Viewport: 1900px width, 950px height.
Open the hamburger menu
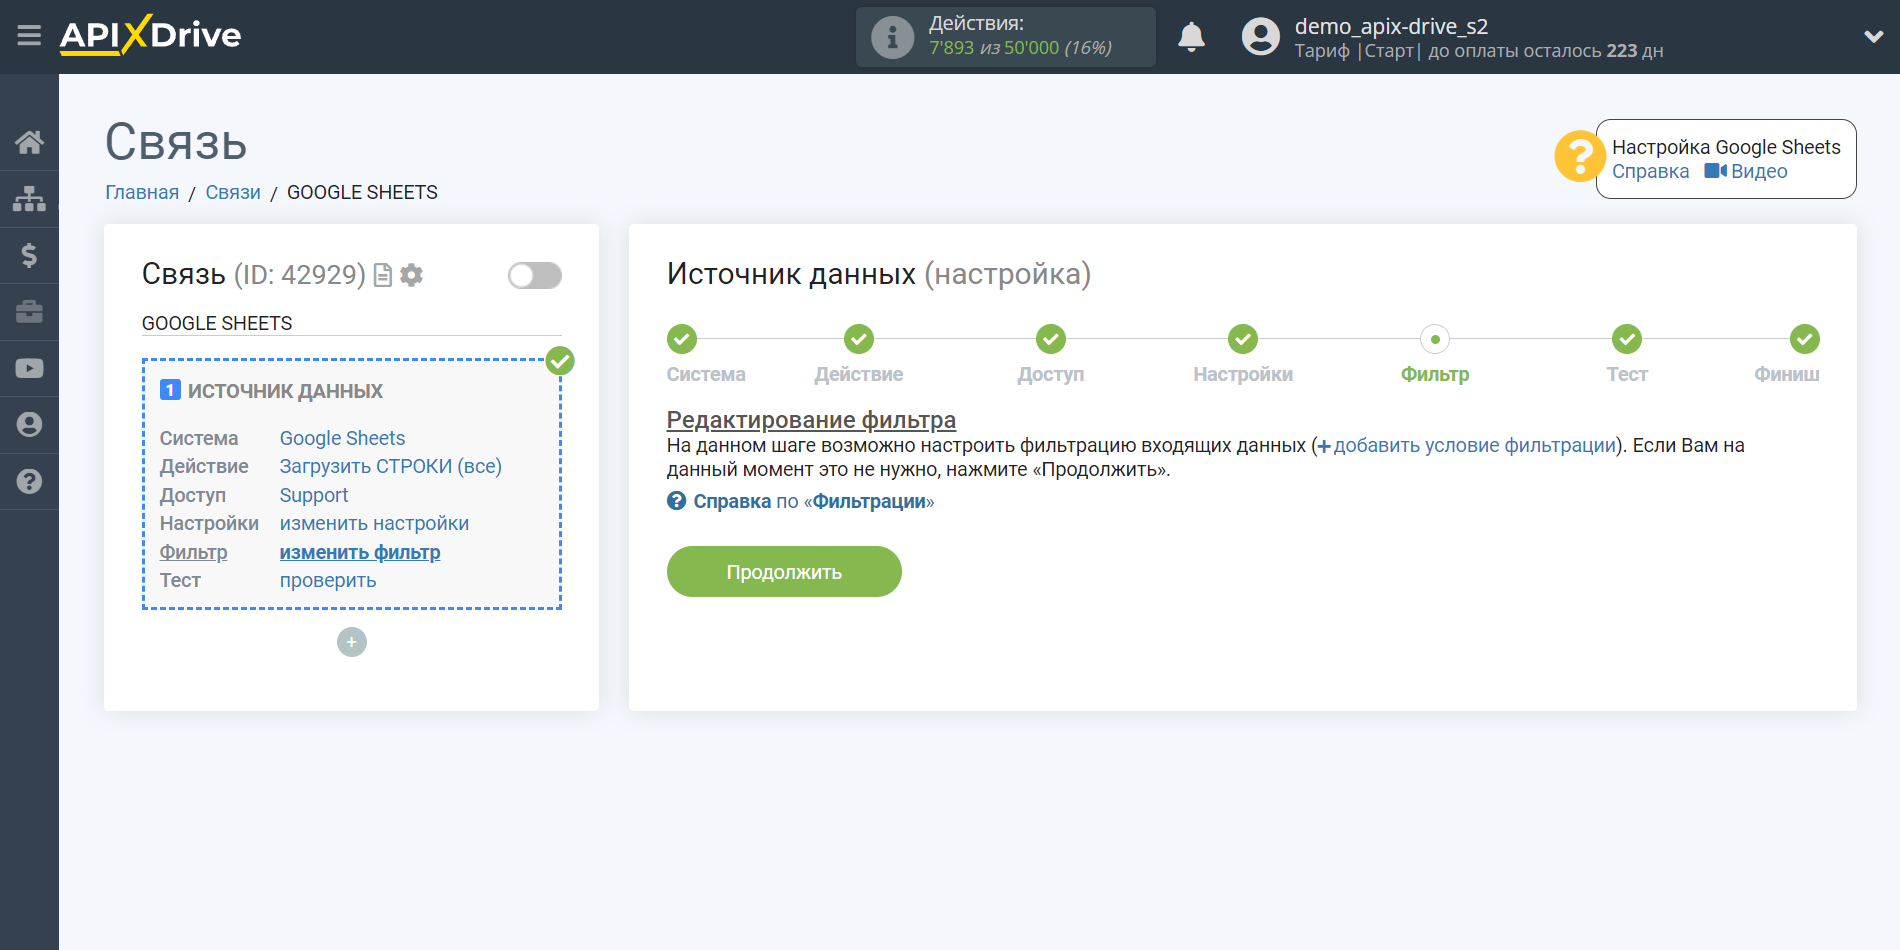click(x=29, y=36)
